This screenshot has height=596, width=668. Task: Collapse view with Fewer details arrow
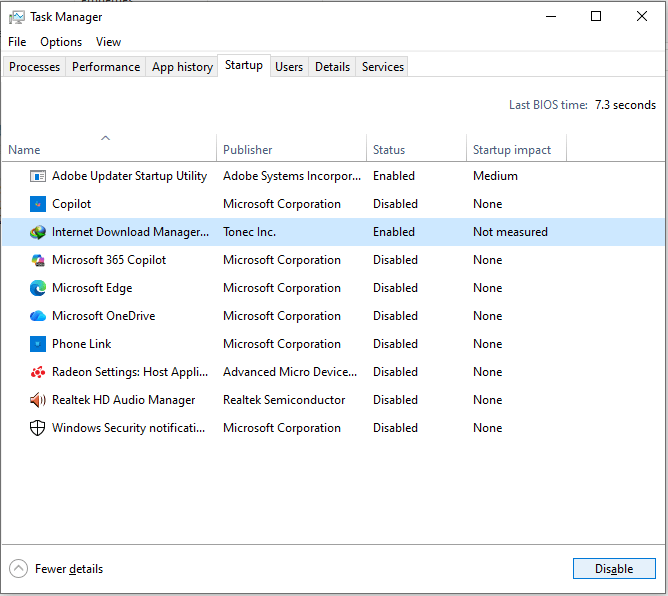[x=18, y=569]
